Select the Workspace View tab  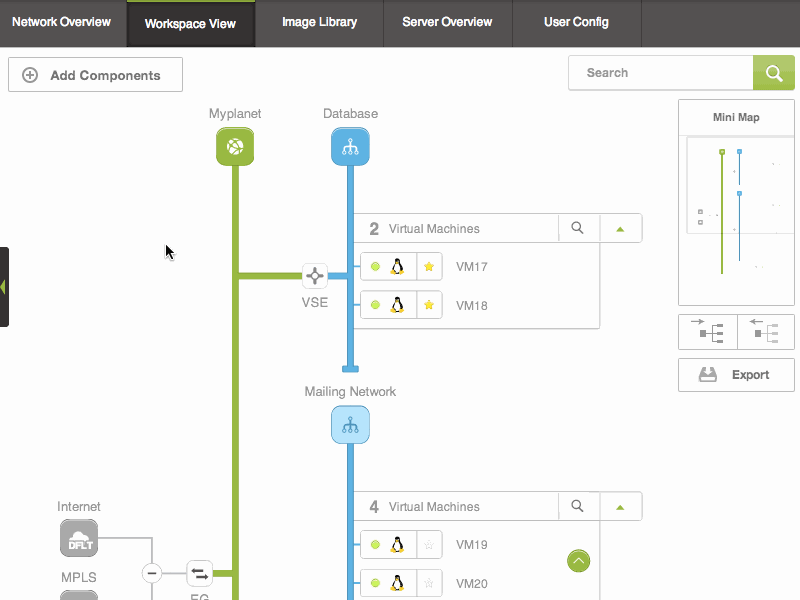190,23
